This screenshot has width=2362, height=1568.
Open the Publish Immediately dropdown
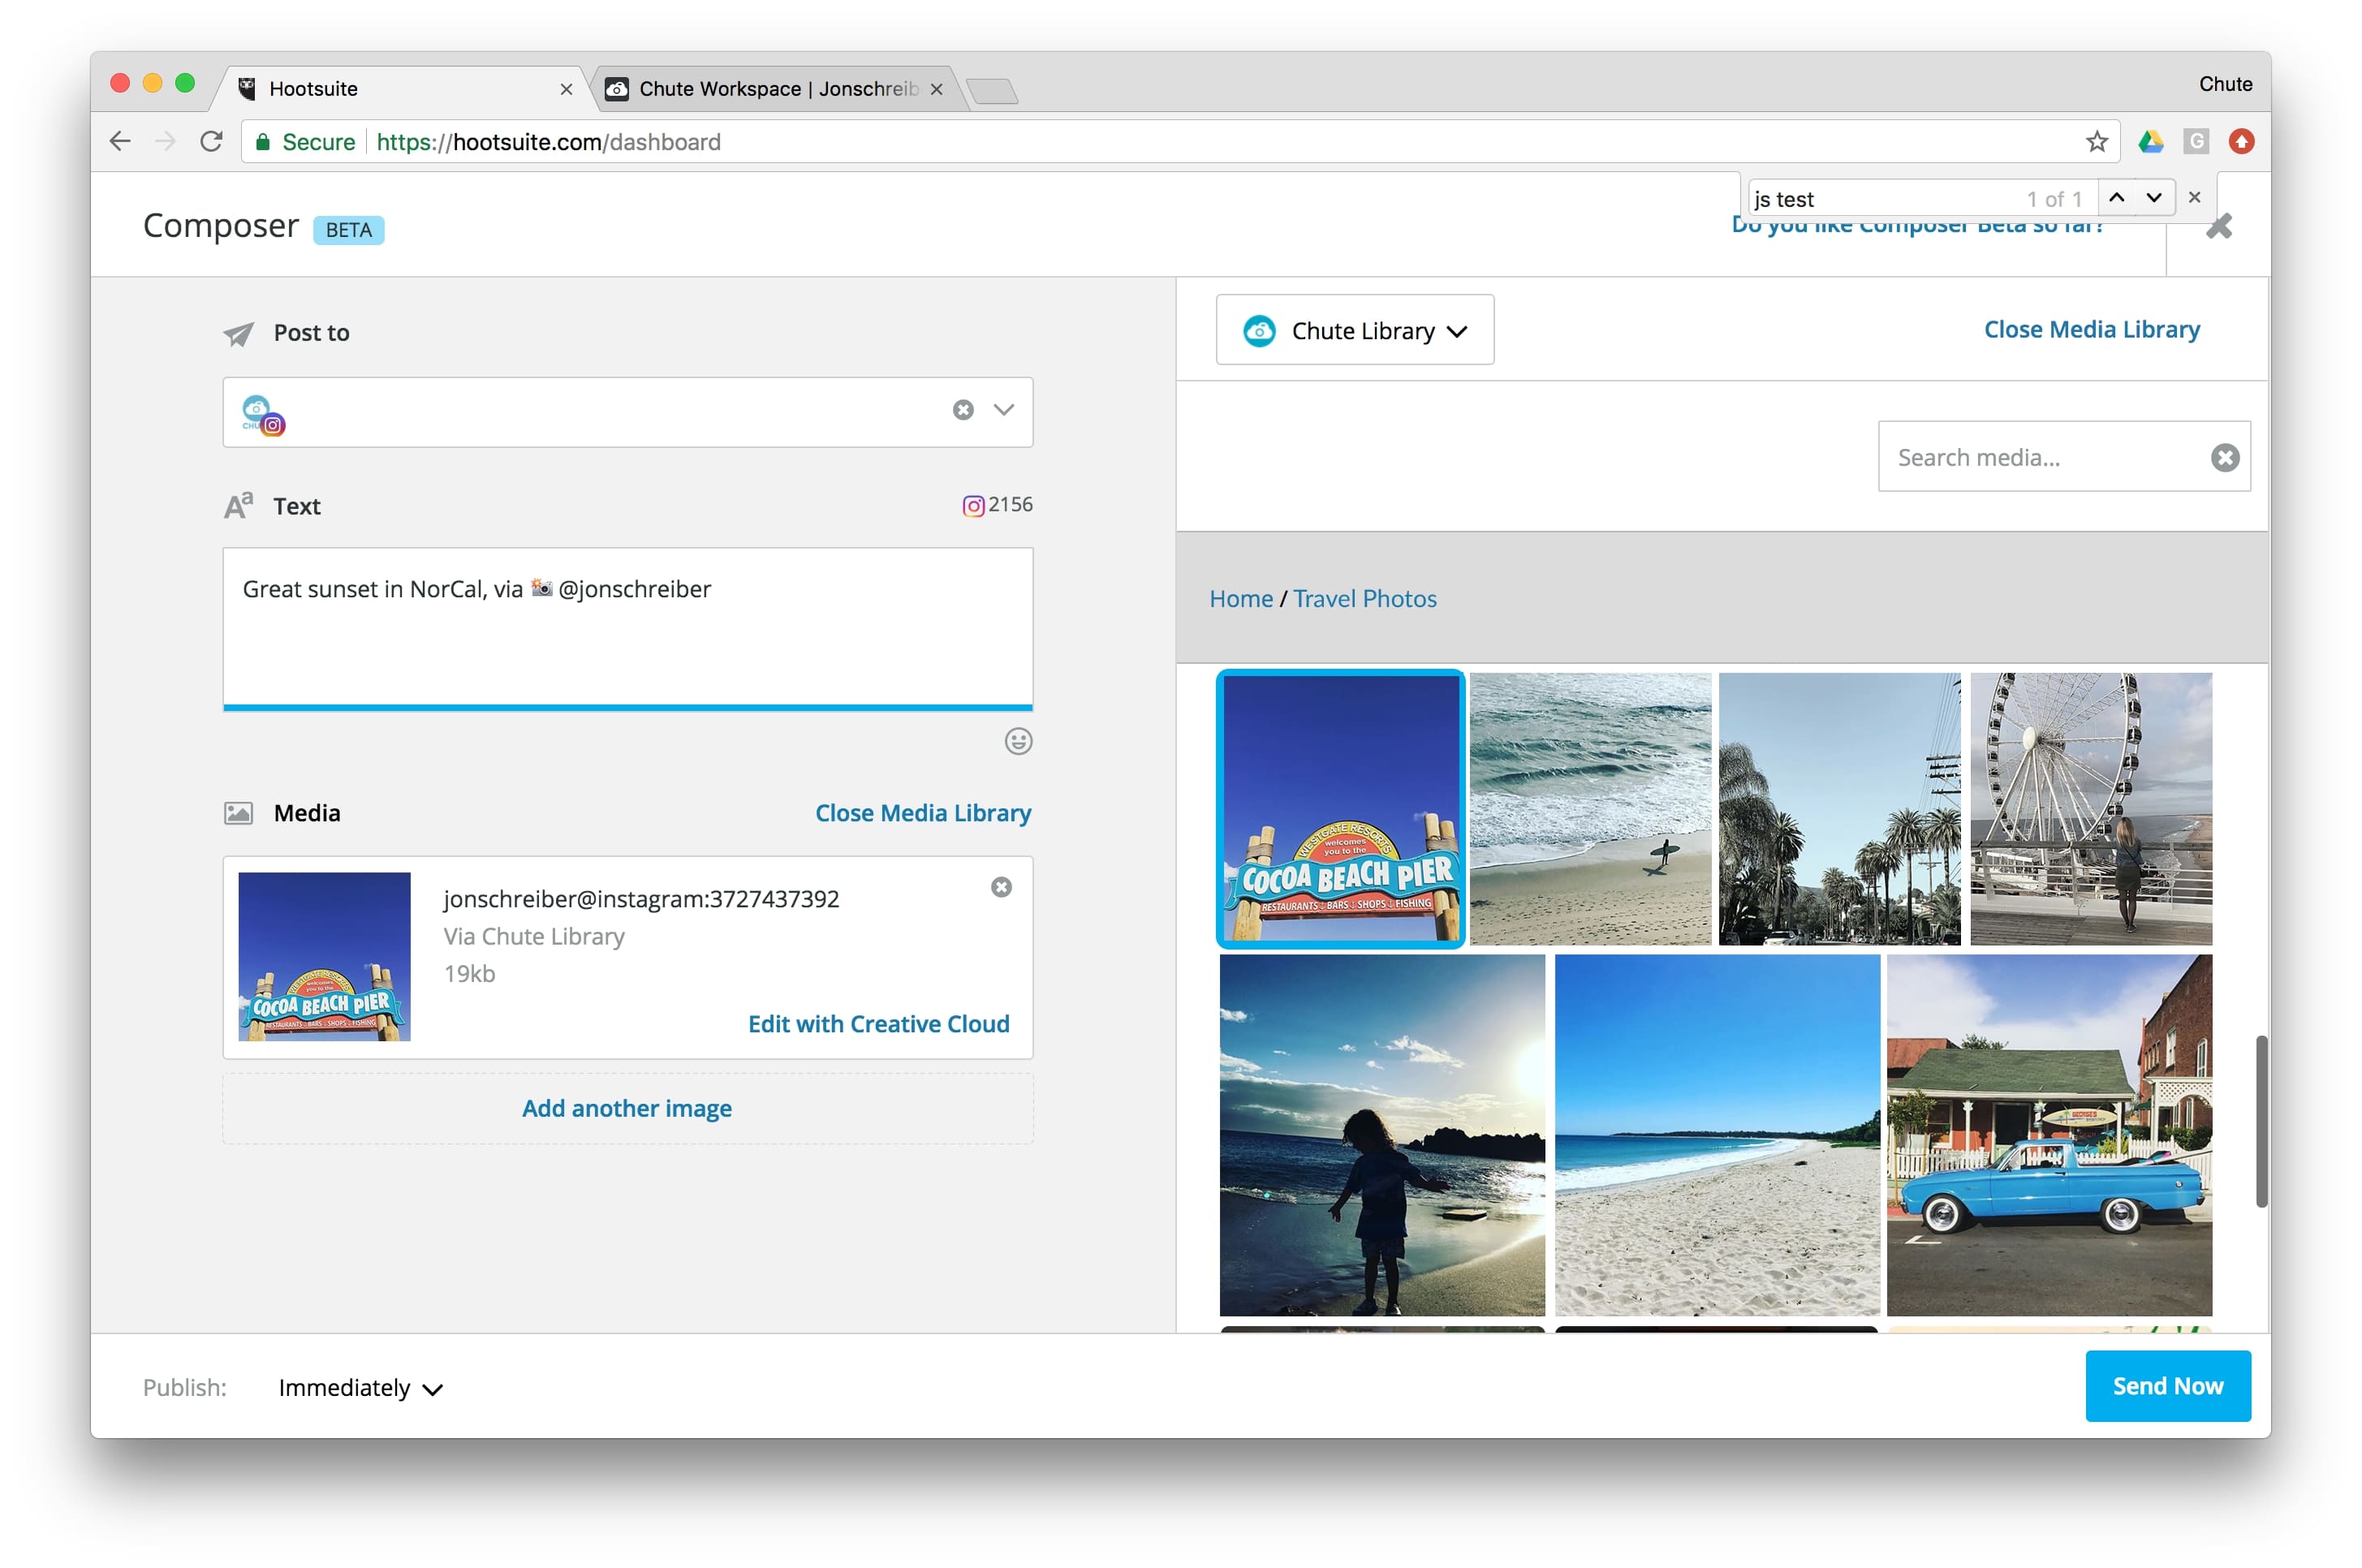356,1387
